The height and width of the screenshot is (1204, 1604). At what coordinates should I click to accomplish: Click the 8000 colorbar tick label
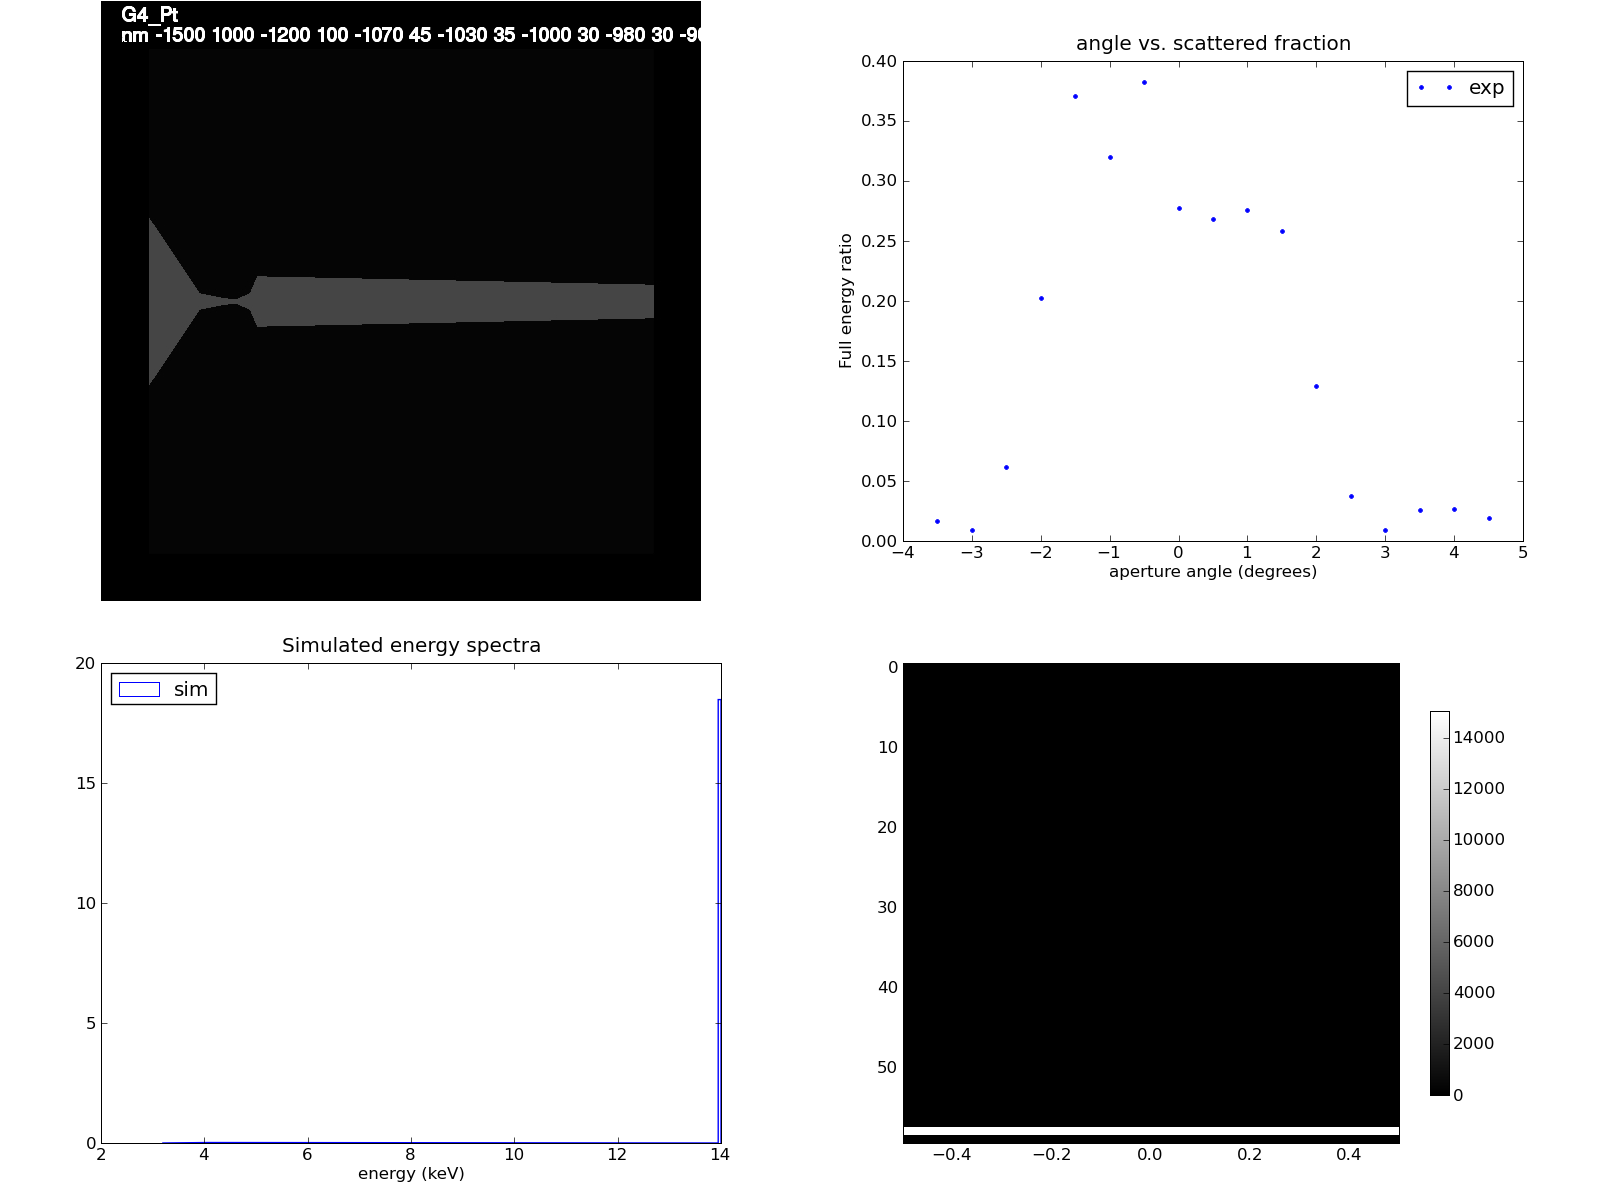pos(1474,890)
